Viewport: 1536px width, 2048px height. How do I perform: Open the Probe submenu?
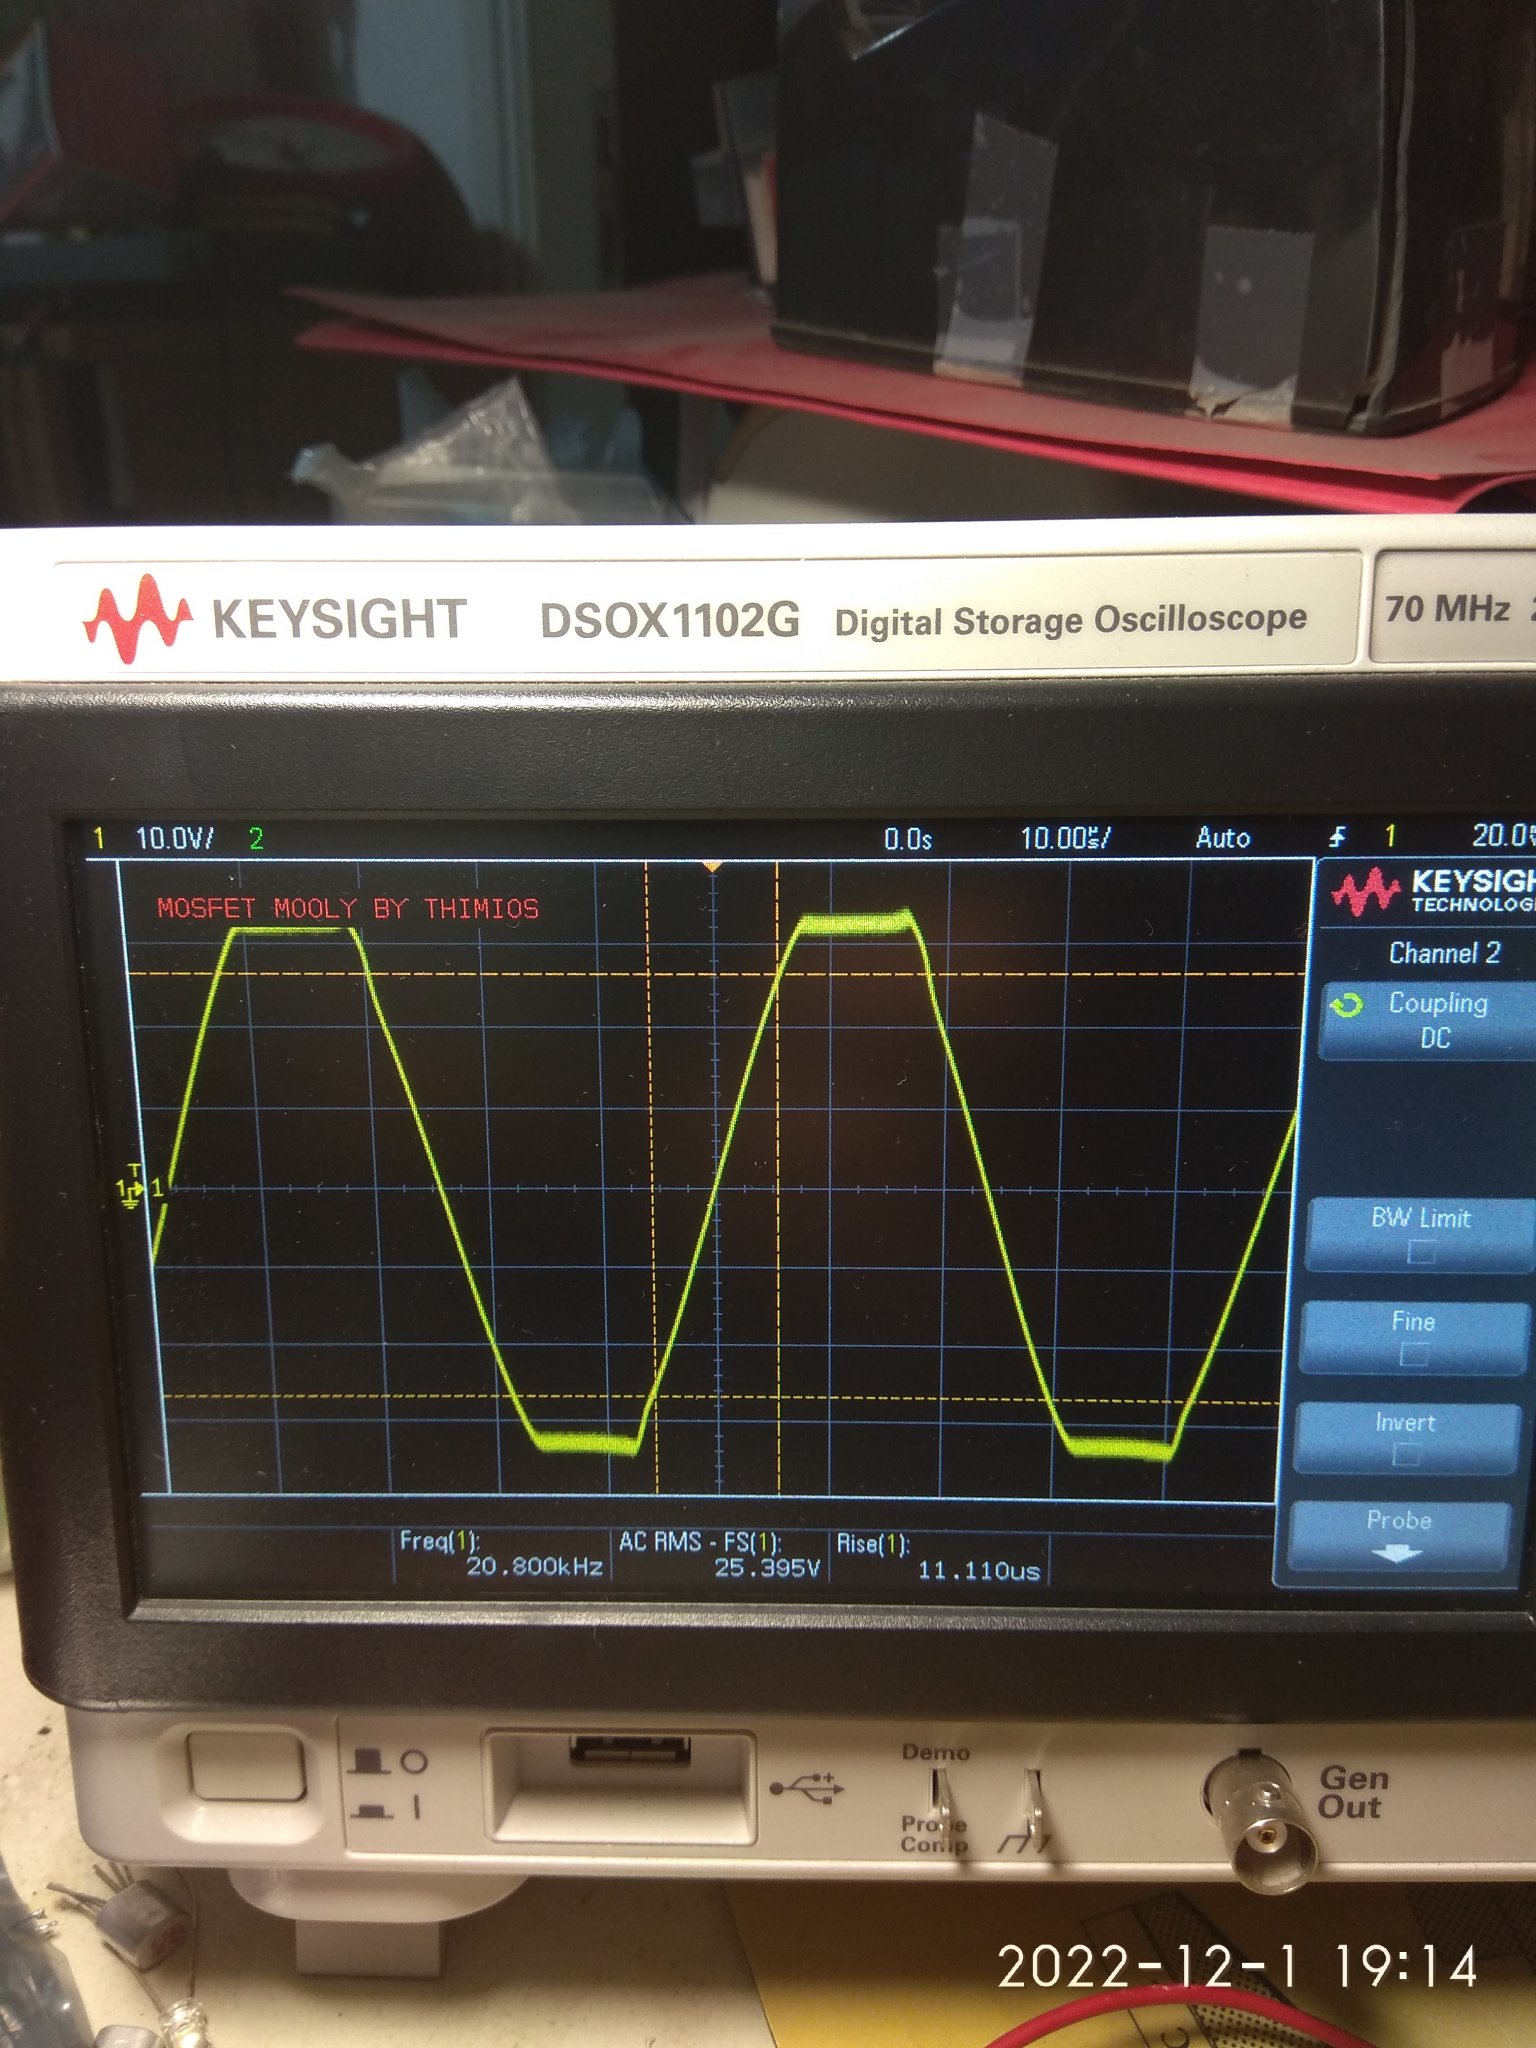1398,1535
